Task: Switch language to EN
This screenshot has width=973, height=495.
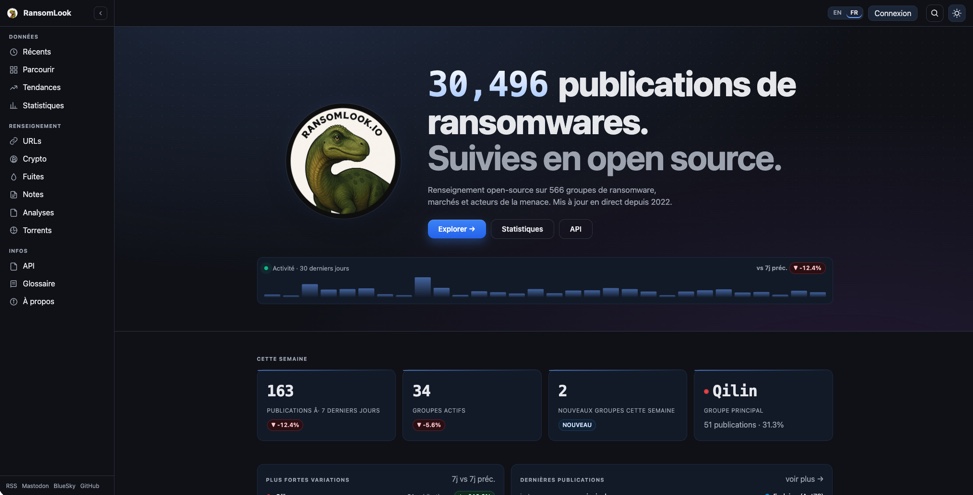Action: point(837,13)
